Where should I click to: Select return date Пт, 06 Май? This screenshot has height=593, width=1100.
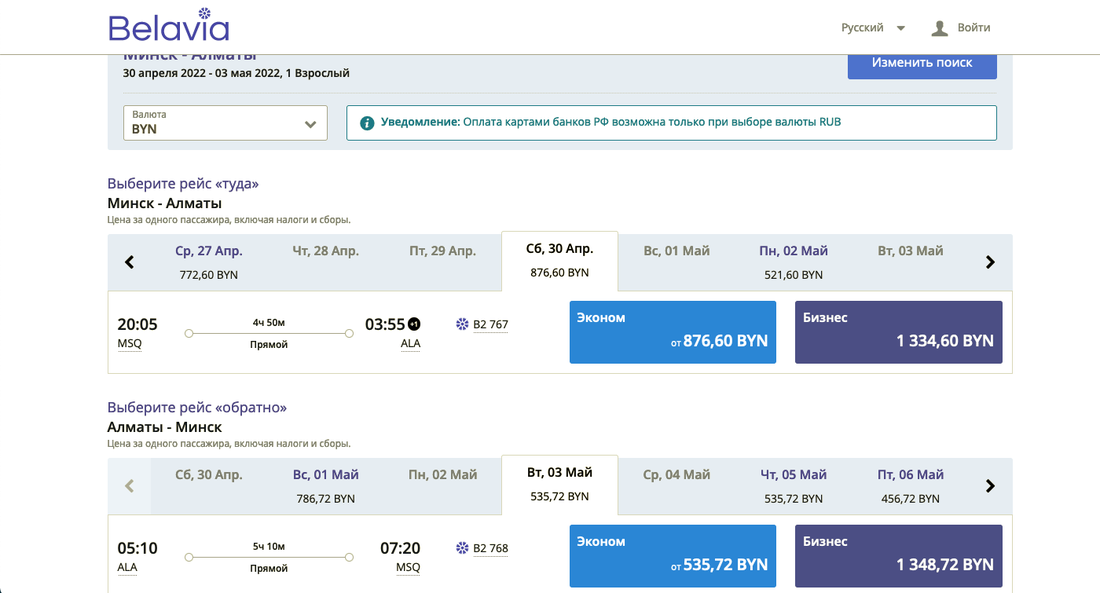coord(910,485)
